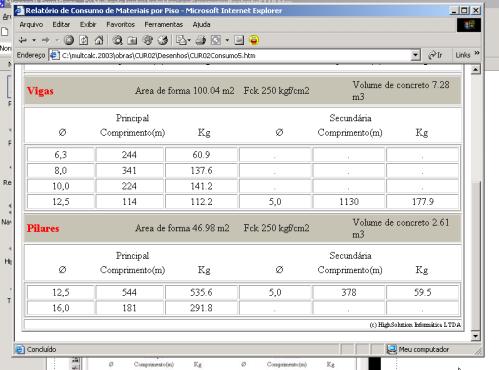This screenshot has width=499, height=370.
Task: Click the scrollbar down arrow
Action: coord(476,336)
